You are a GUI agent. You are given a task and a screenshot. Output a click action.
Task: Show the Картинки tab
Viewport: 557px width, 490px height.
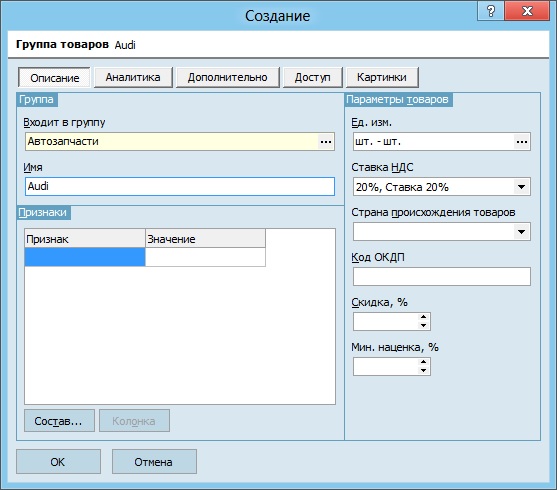tap(382, 77)
